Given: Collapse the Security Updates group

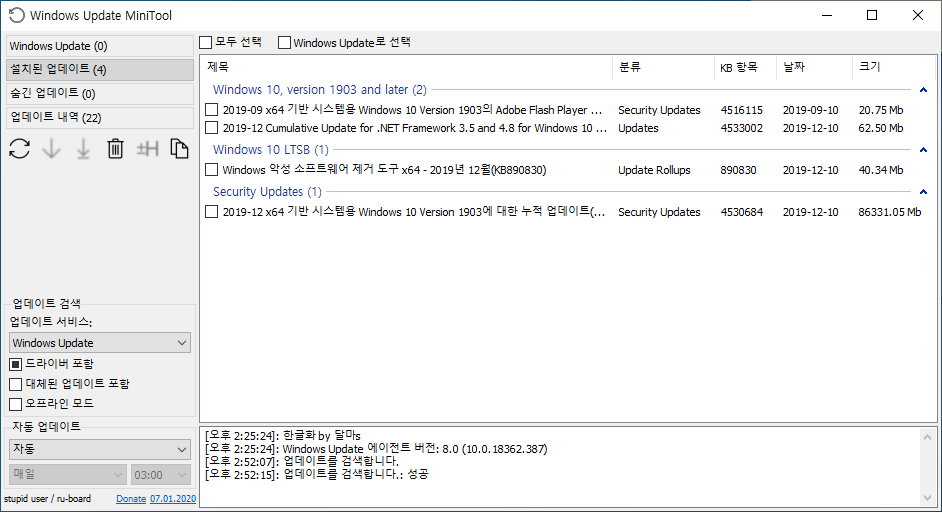Looking at the screenshot, I should [922, 192].
